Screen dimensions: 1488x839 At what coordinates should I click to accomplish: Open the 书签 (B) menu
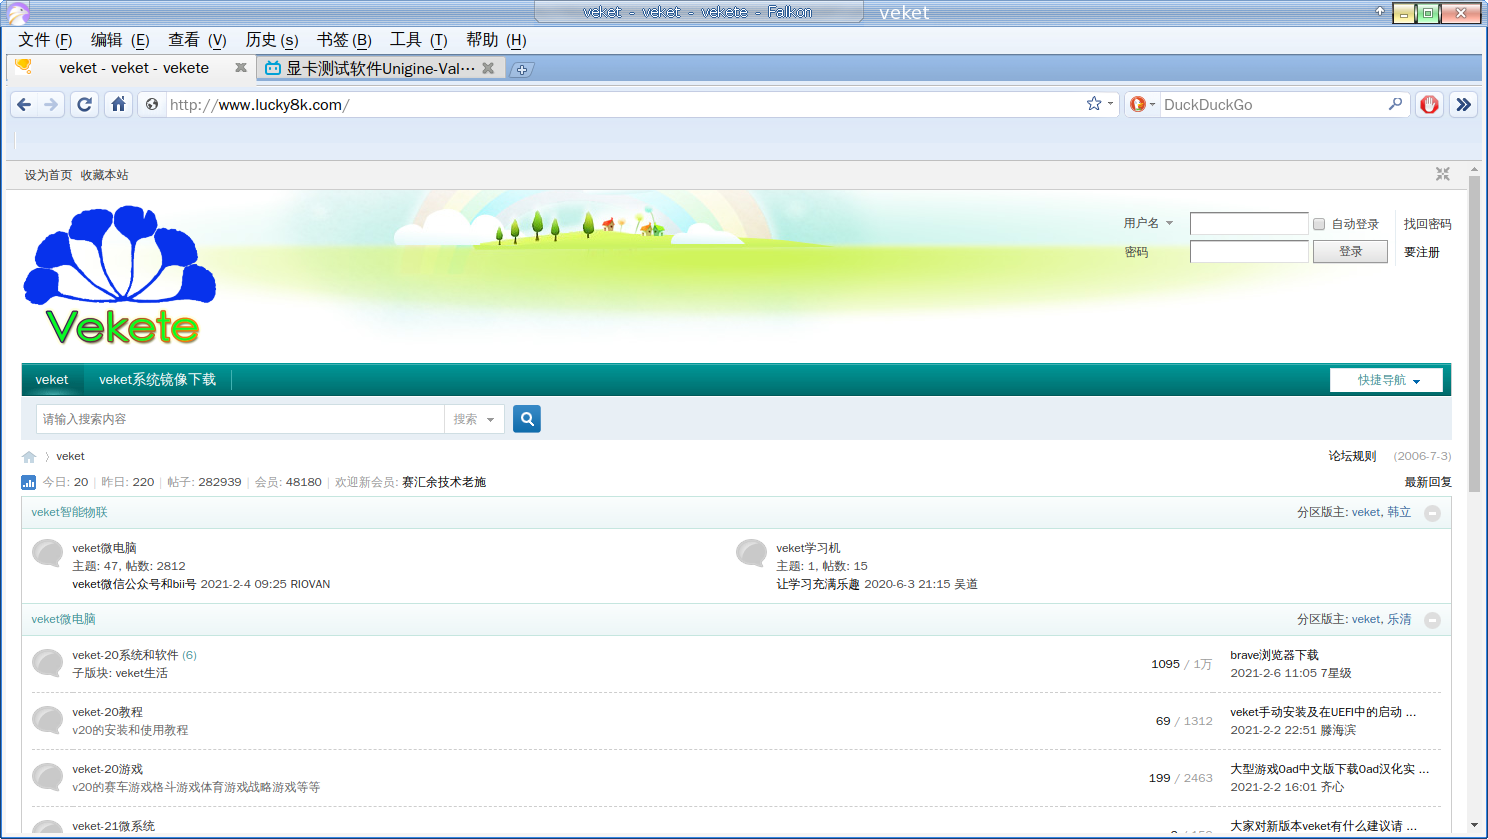point(344,40)
